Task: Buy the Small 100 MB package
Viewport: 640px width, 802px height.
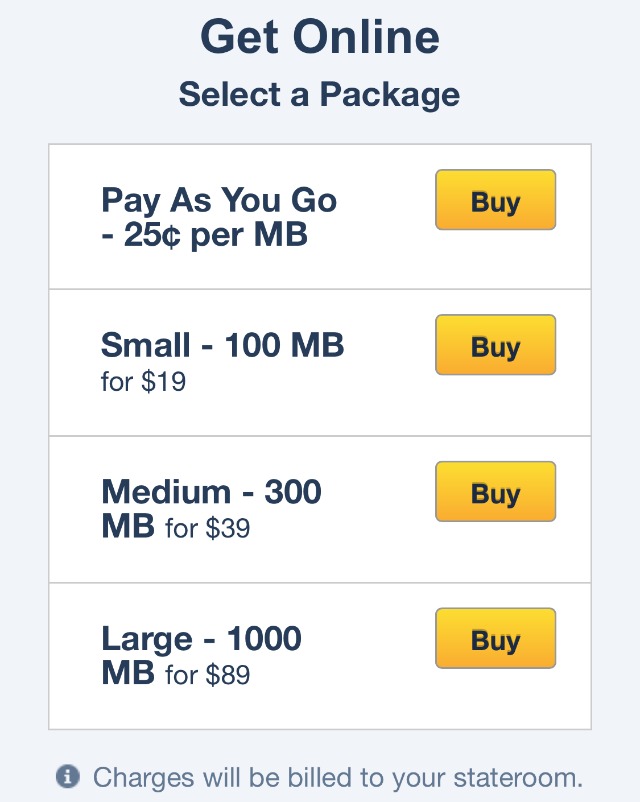Action: 495,345
